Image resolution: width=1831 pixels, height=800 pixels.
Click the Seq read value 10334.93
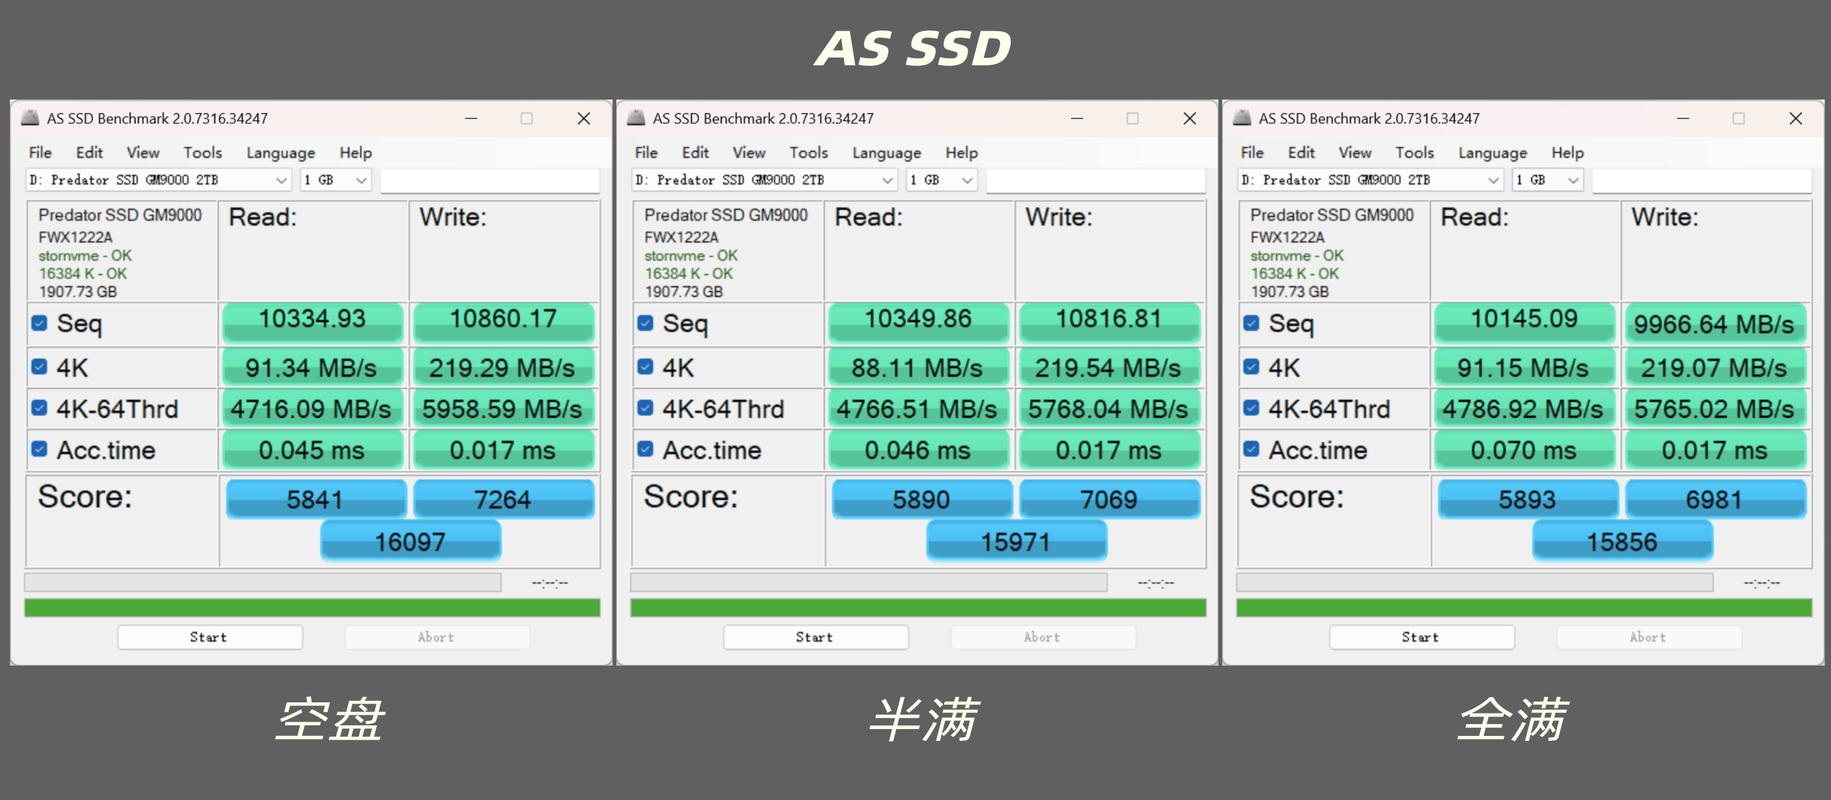312,323
